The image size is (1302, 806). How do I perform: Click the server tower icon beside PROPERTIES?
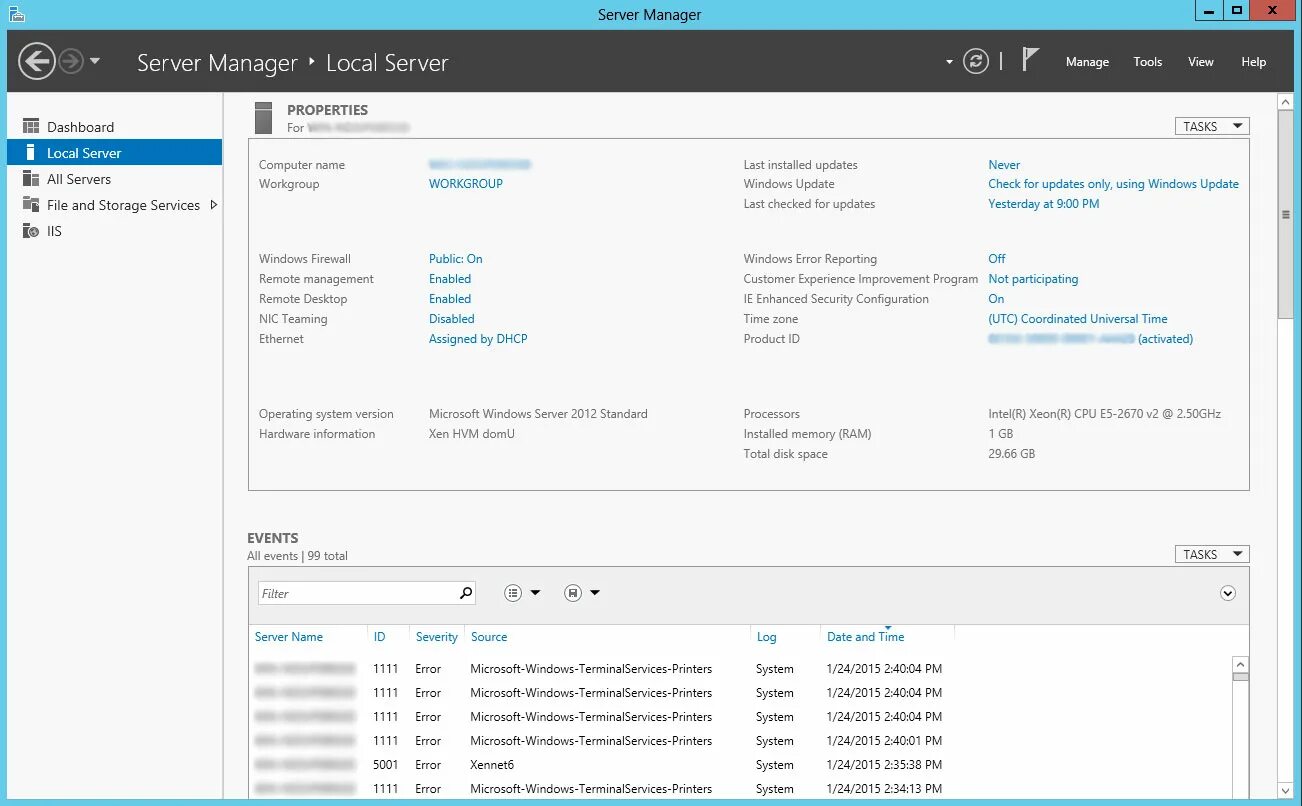(x=263, y=118)
